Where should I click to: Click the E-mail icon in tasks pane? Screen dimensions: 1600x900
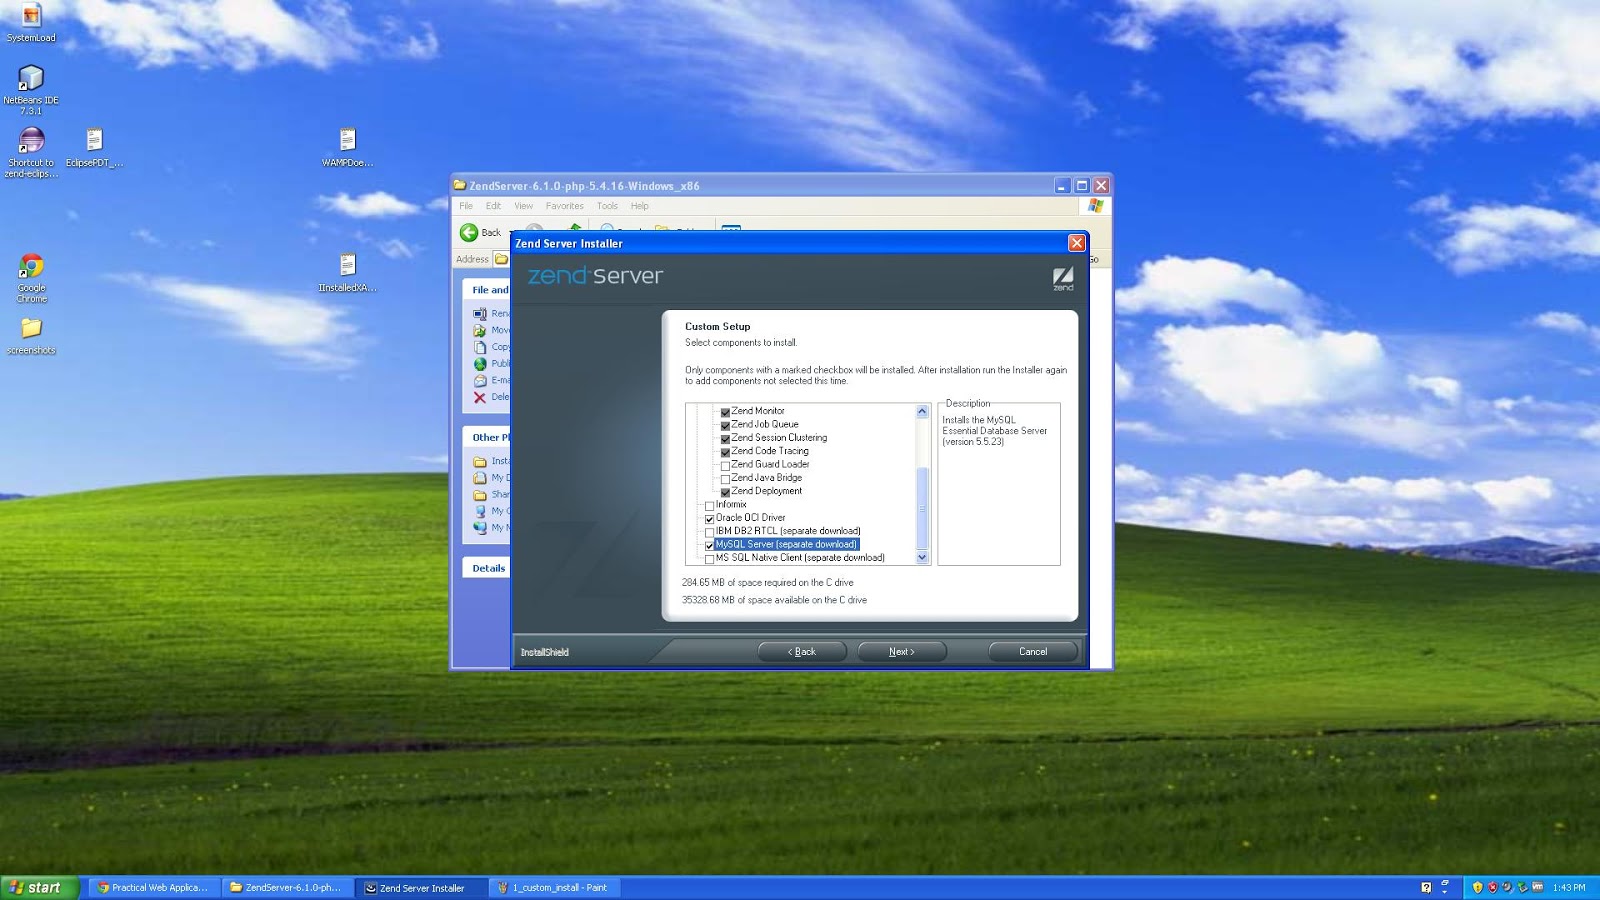tap(480, 380)
